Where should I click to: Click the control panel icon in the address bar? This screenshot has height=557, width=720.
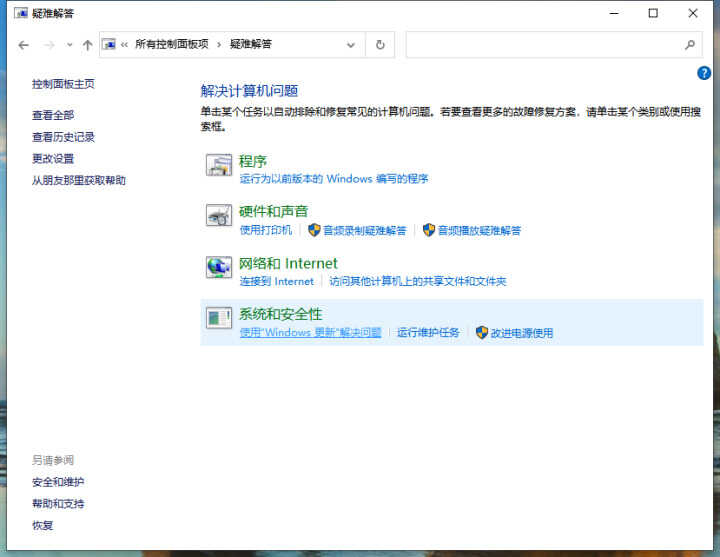(109, 45)
